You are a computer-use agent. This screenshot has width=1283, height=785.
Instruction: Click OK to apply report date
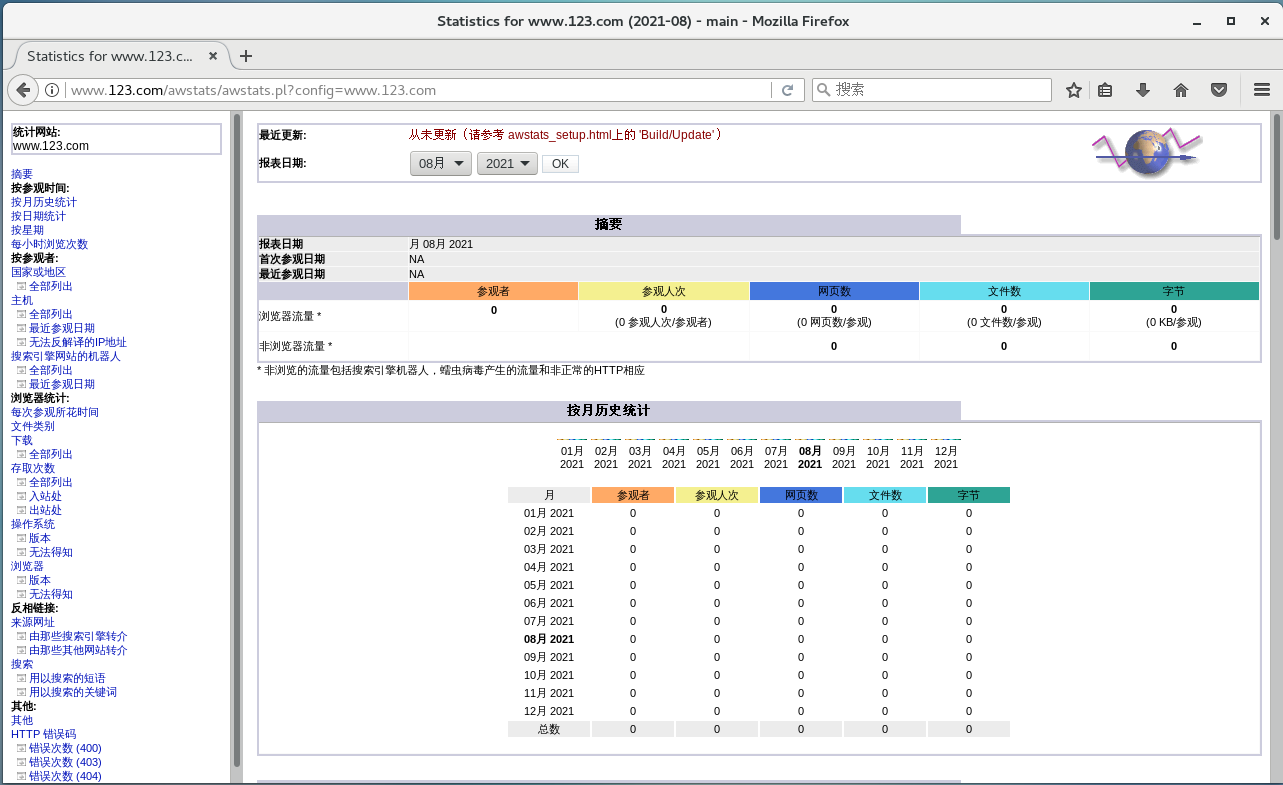coord(560,164)
